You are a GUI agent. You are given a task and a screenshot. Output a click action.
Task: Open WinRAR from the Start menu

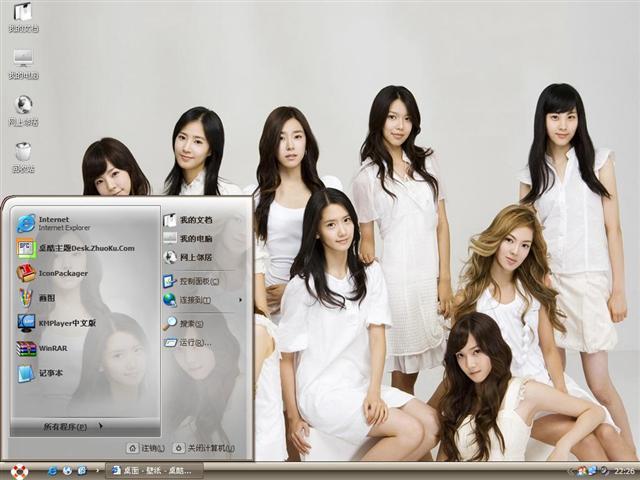55,348
